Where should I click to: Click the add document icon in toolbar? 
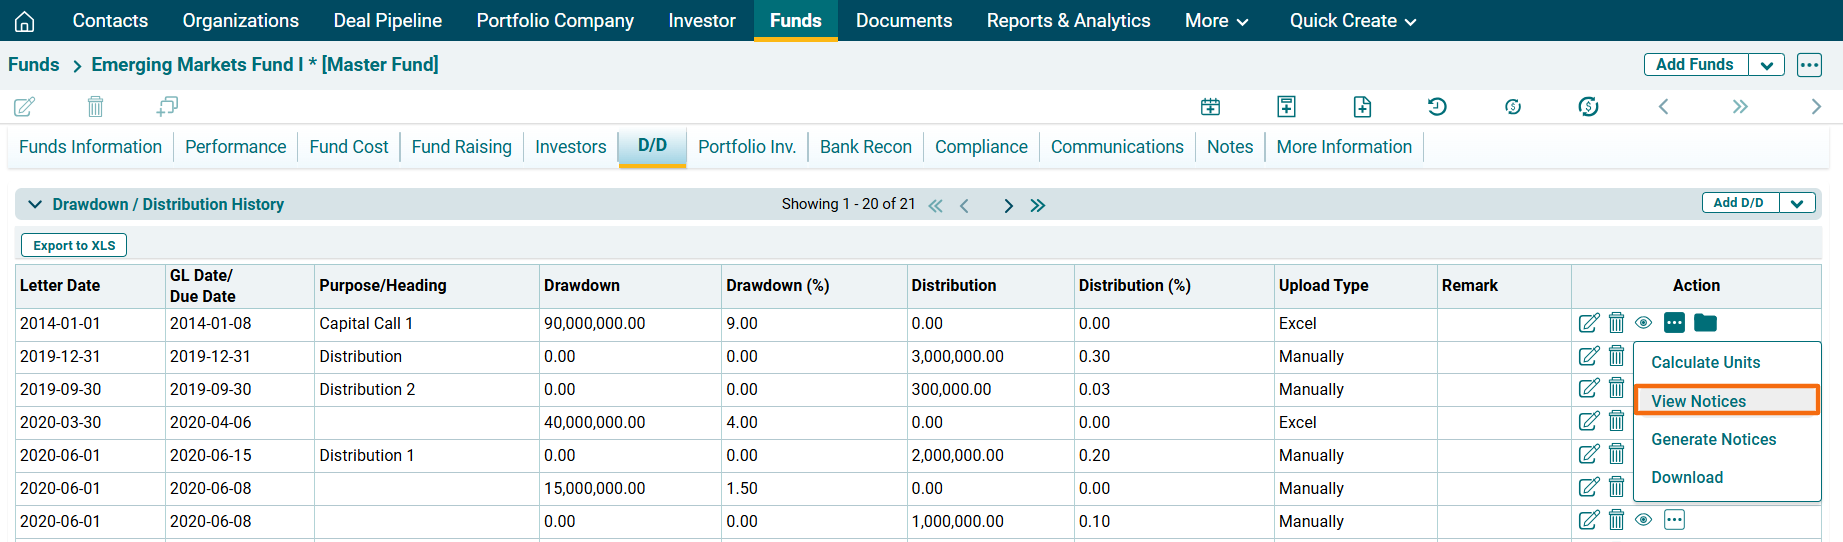[x=1362, y=106]
